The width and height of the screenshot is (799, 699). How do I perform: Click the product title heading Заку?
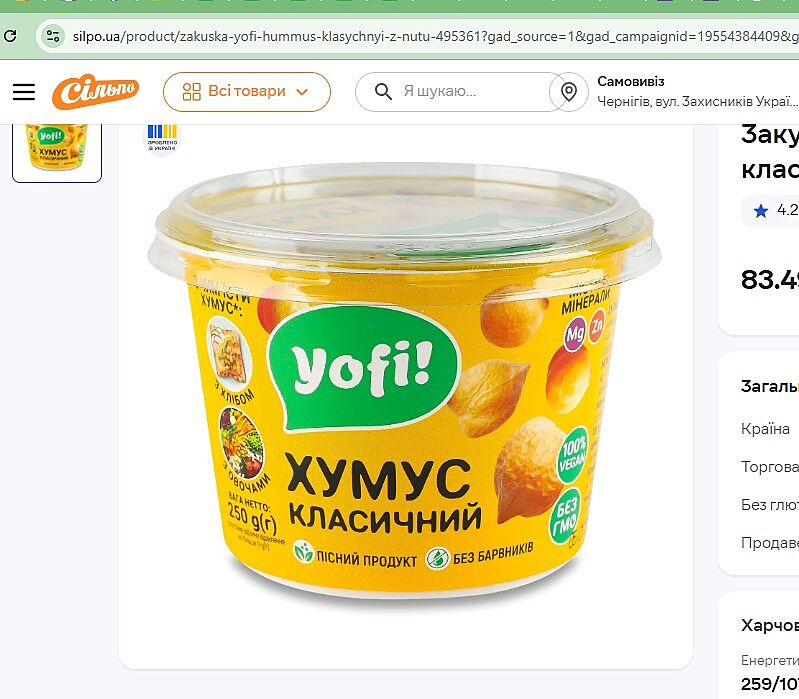[x=770, y=152]
